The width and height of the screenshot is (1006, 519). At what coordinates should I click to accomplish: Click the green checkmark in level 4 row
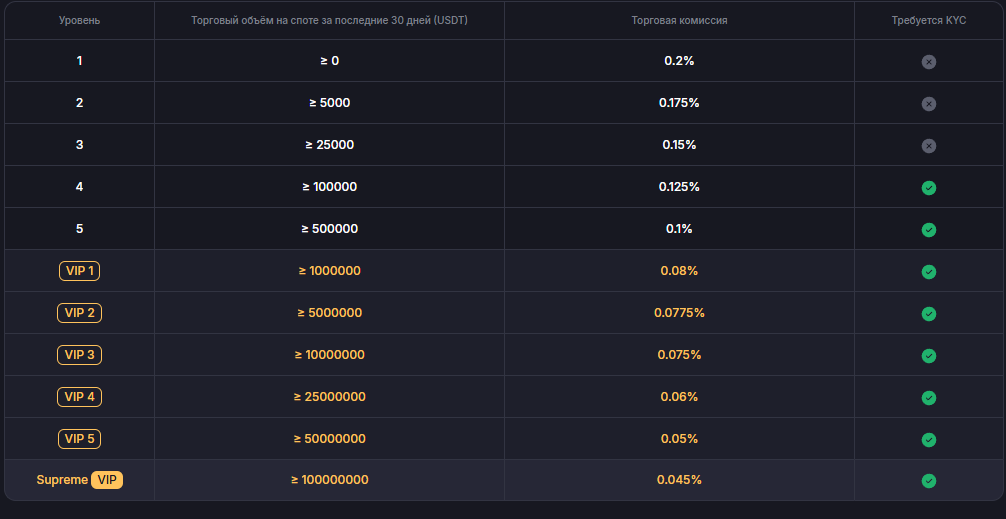[928, 188]
